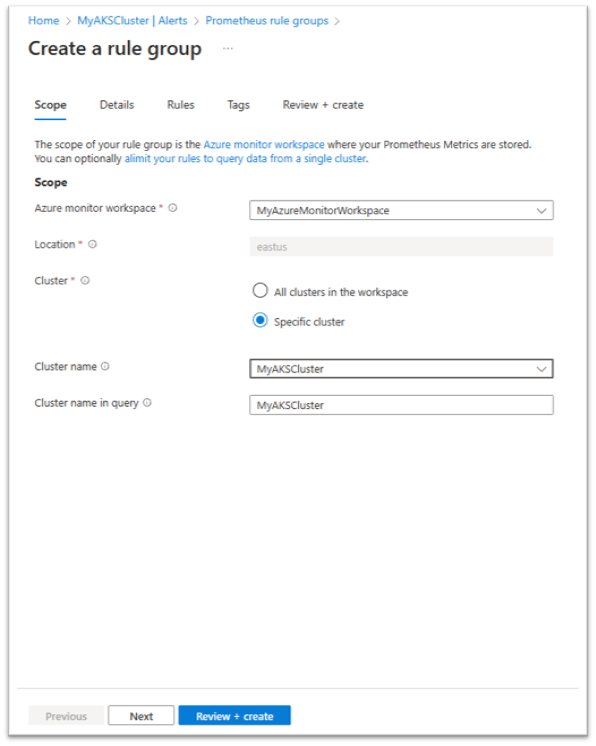
Task: Switch to the Tags tab
Action: [x=238, y=105]
